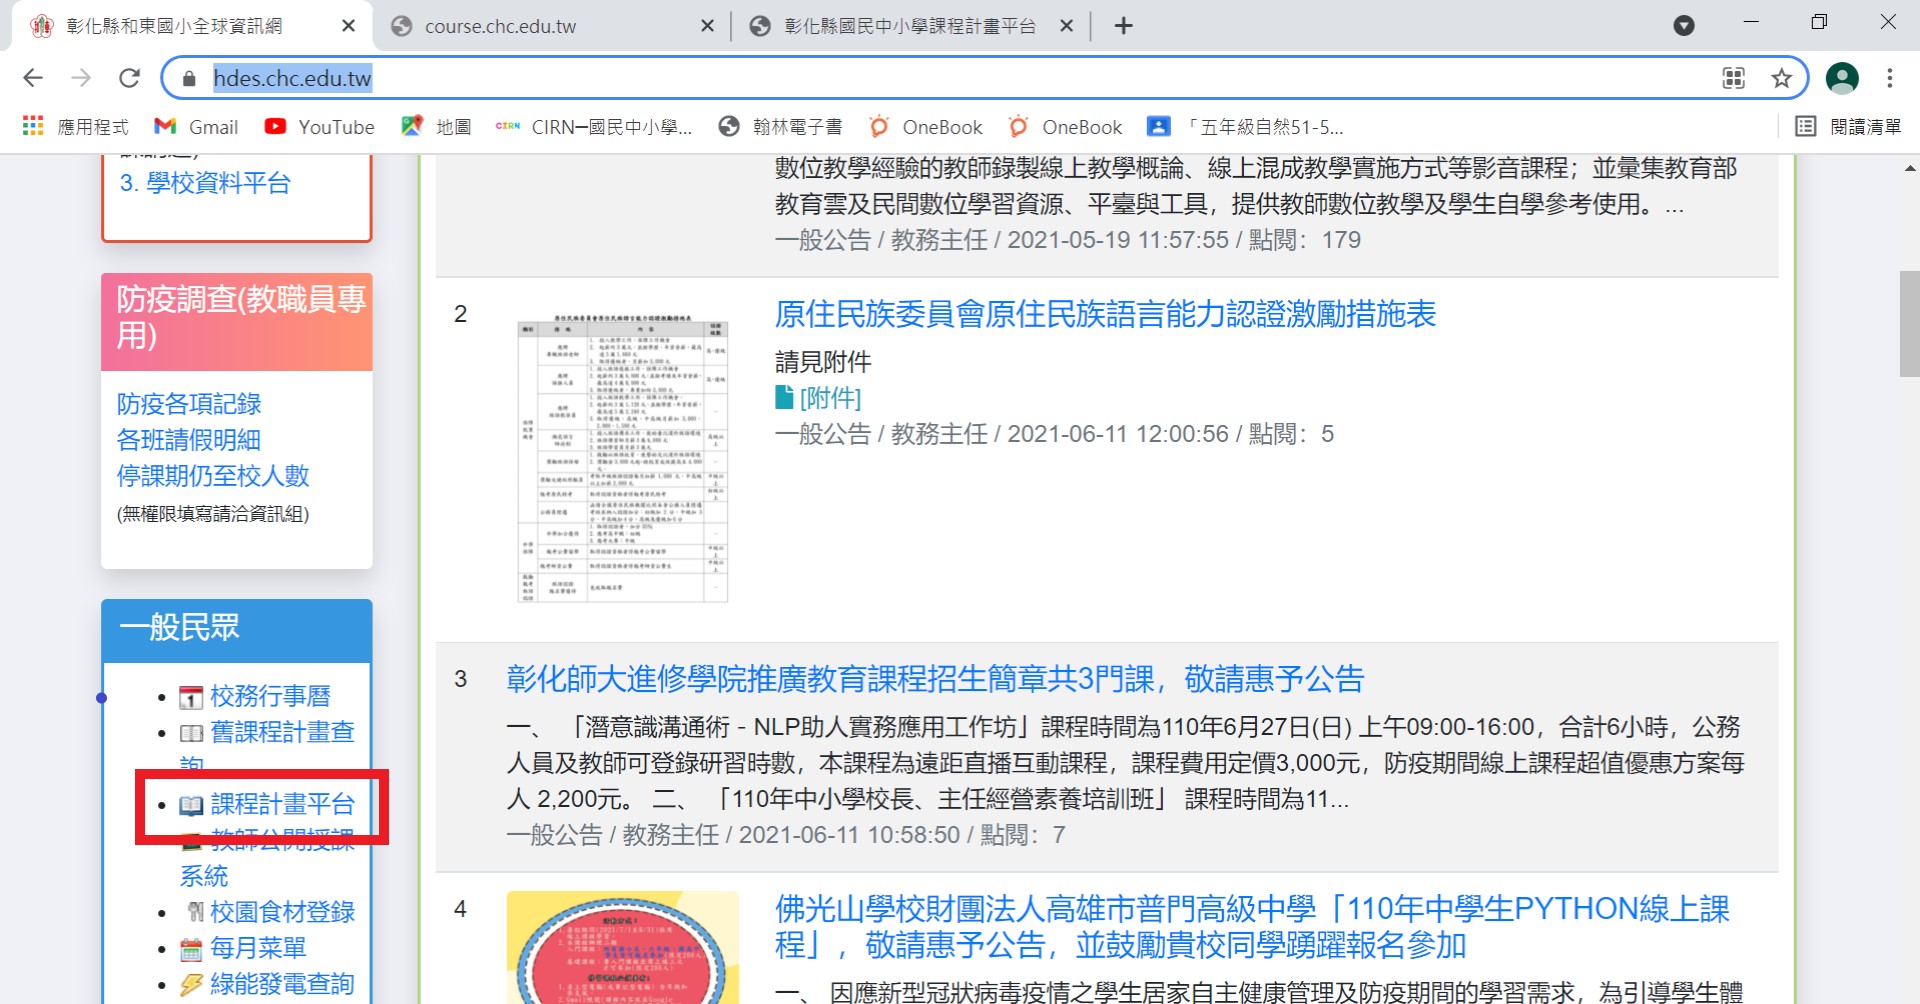1920x1004 pixels.
Task: Switch to the 彰化縣國民中小學課程計畫平台 tab
Action: pyautogui.click(x=909, y=26)
